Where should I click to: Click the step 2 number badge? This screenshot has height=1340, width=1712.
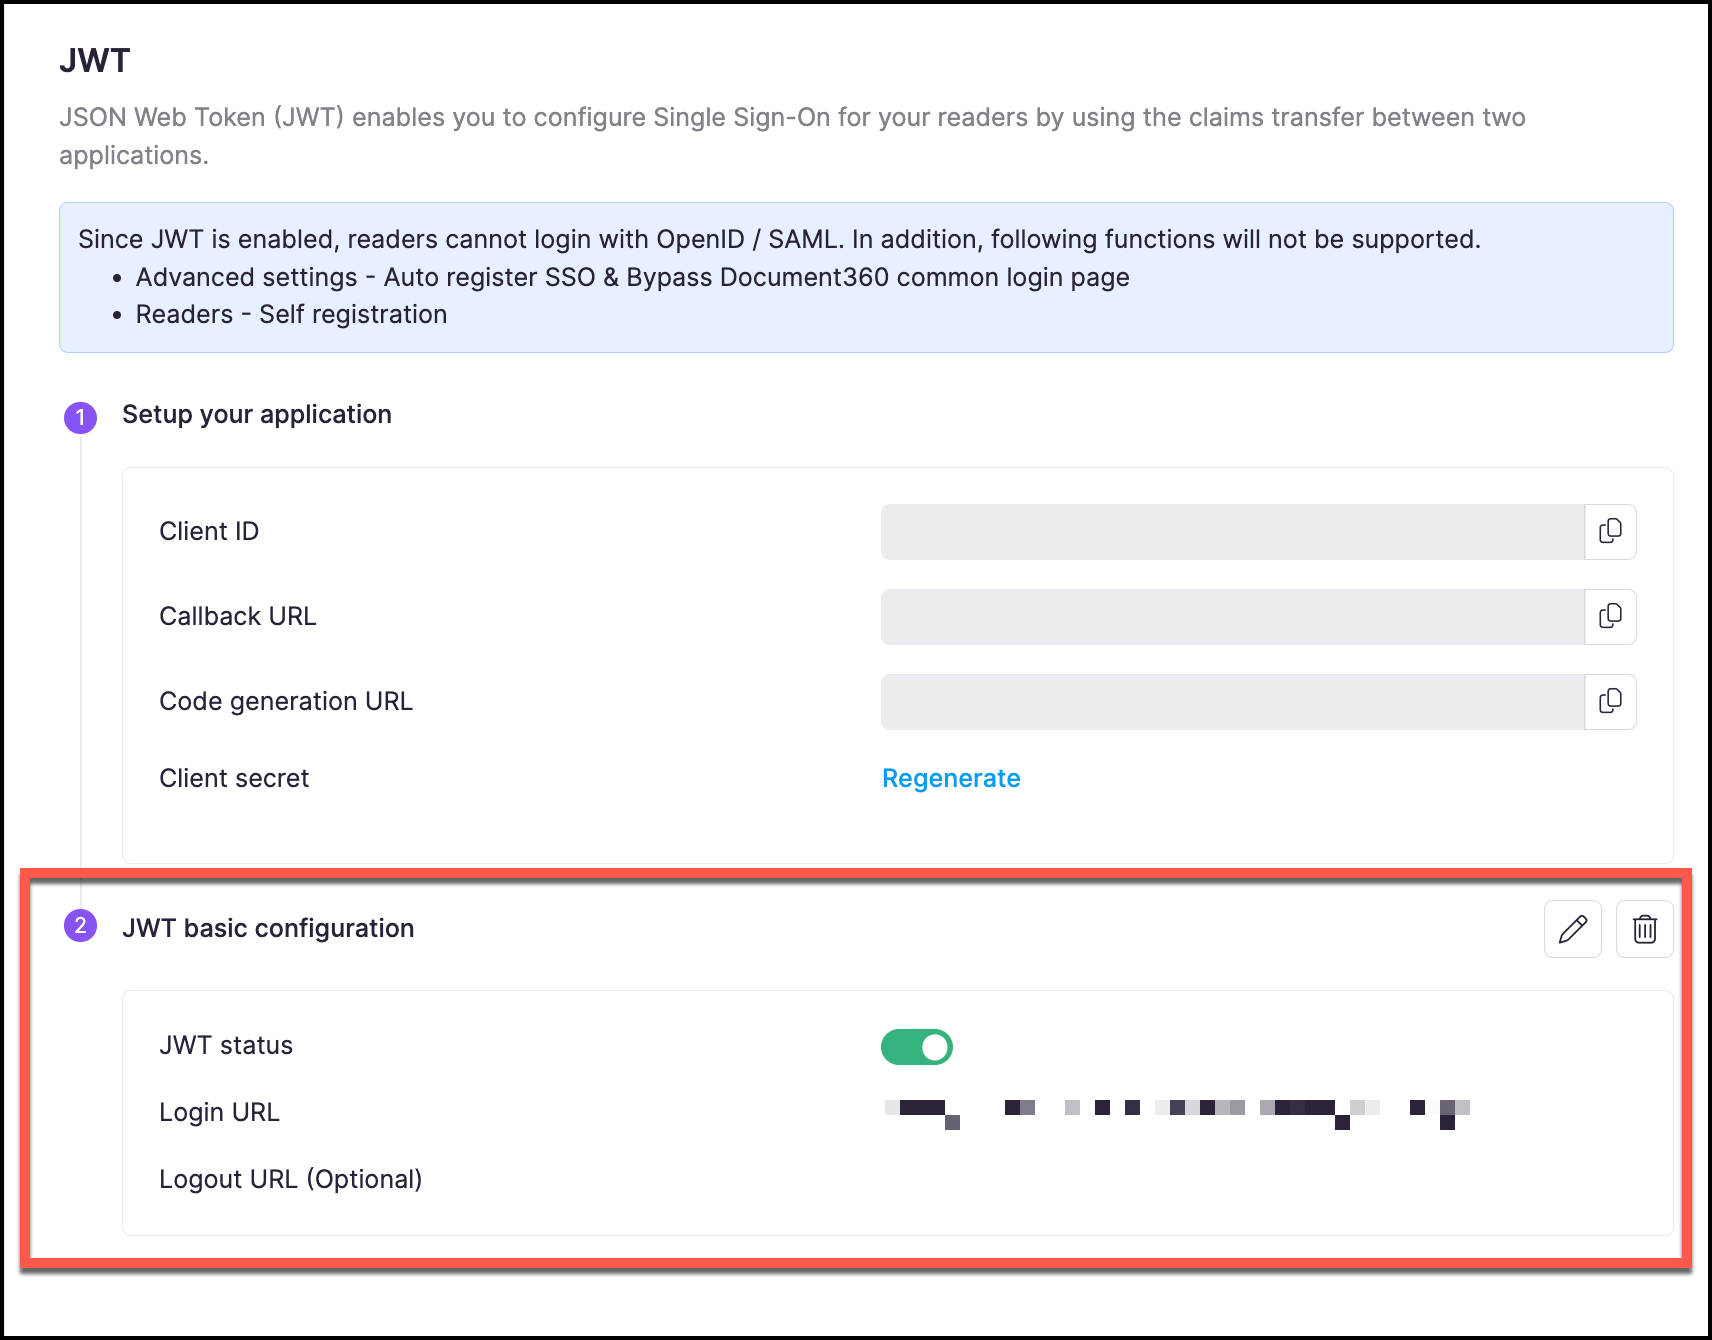click(81, 926)
